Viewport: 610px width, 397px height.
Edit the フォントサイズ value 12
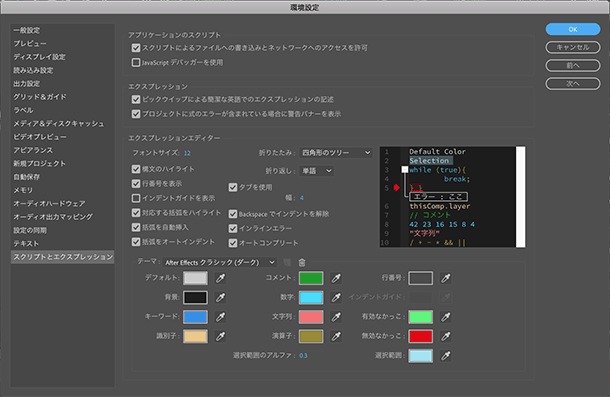[187, 153]
